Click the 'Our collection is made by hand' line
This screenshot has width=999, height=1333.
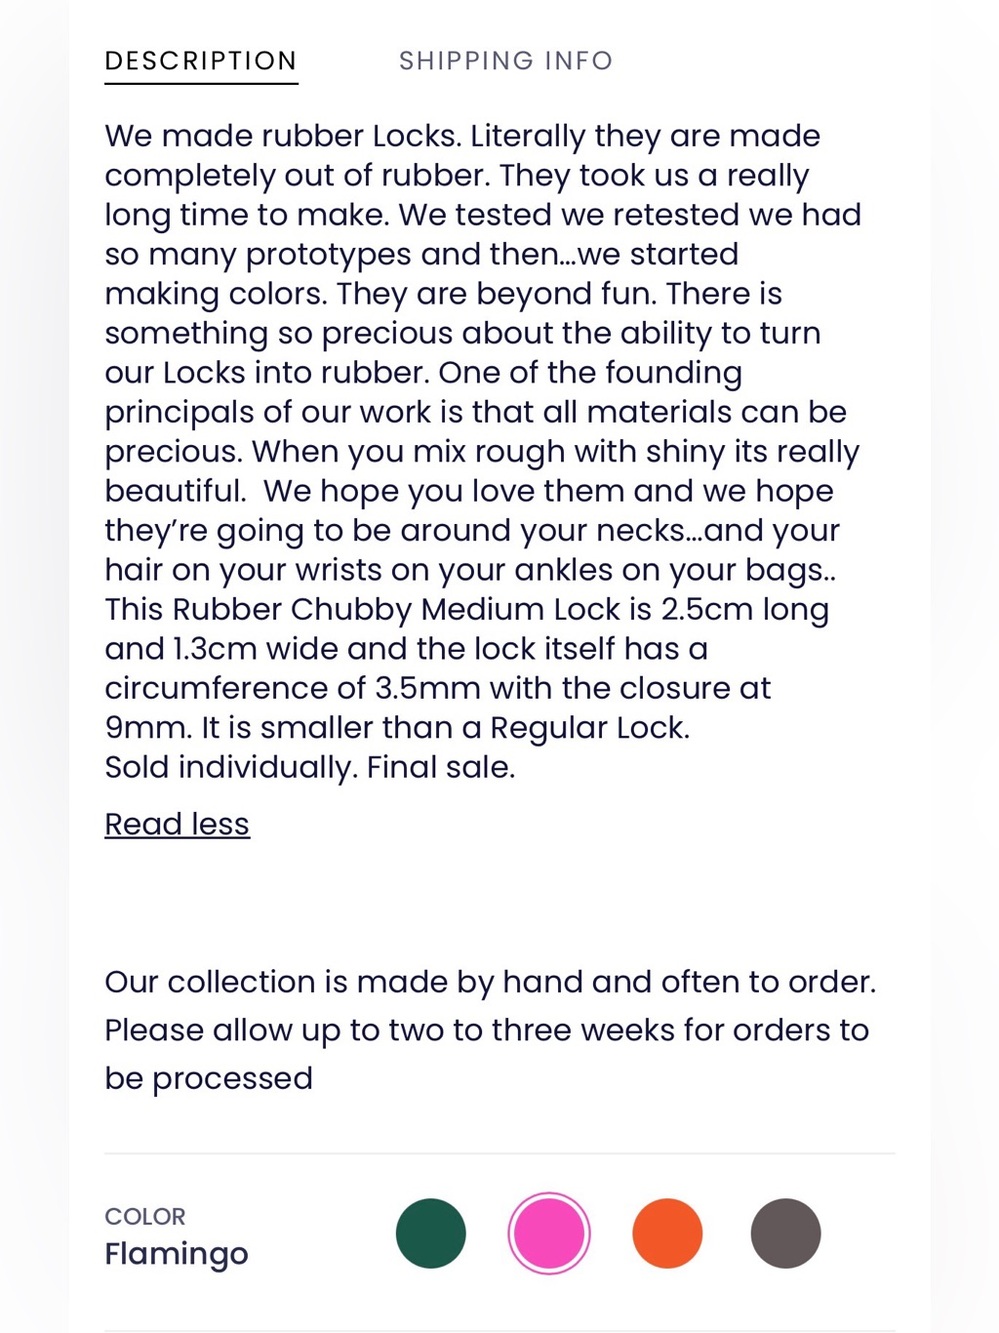490,982
